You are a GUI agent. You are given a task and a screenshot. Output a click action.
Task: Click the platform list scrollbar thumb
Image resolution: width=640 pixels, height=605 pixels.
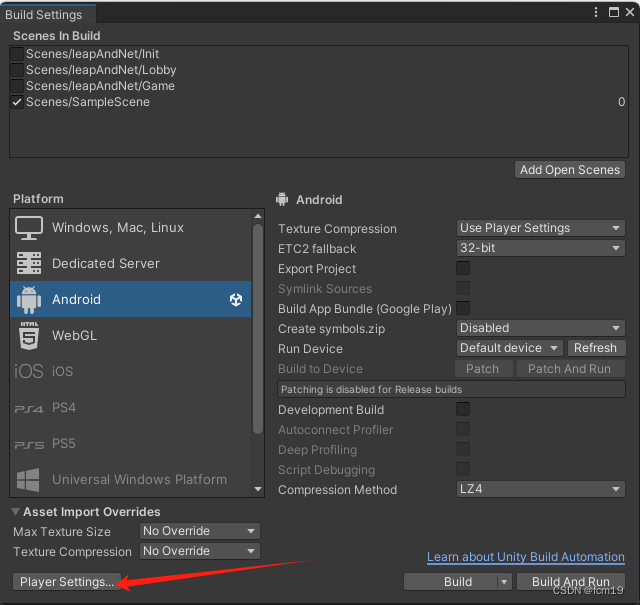(258, 329)
